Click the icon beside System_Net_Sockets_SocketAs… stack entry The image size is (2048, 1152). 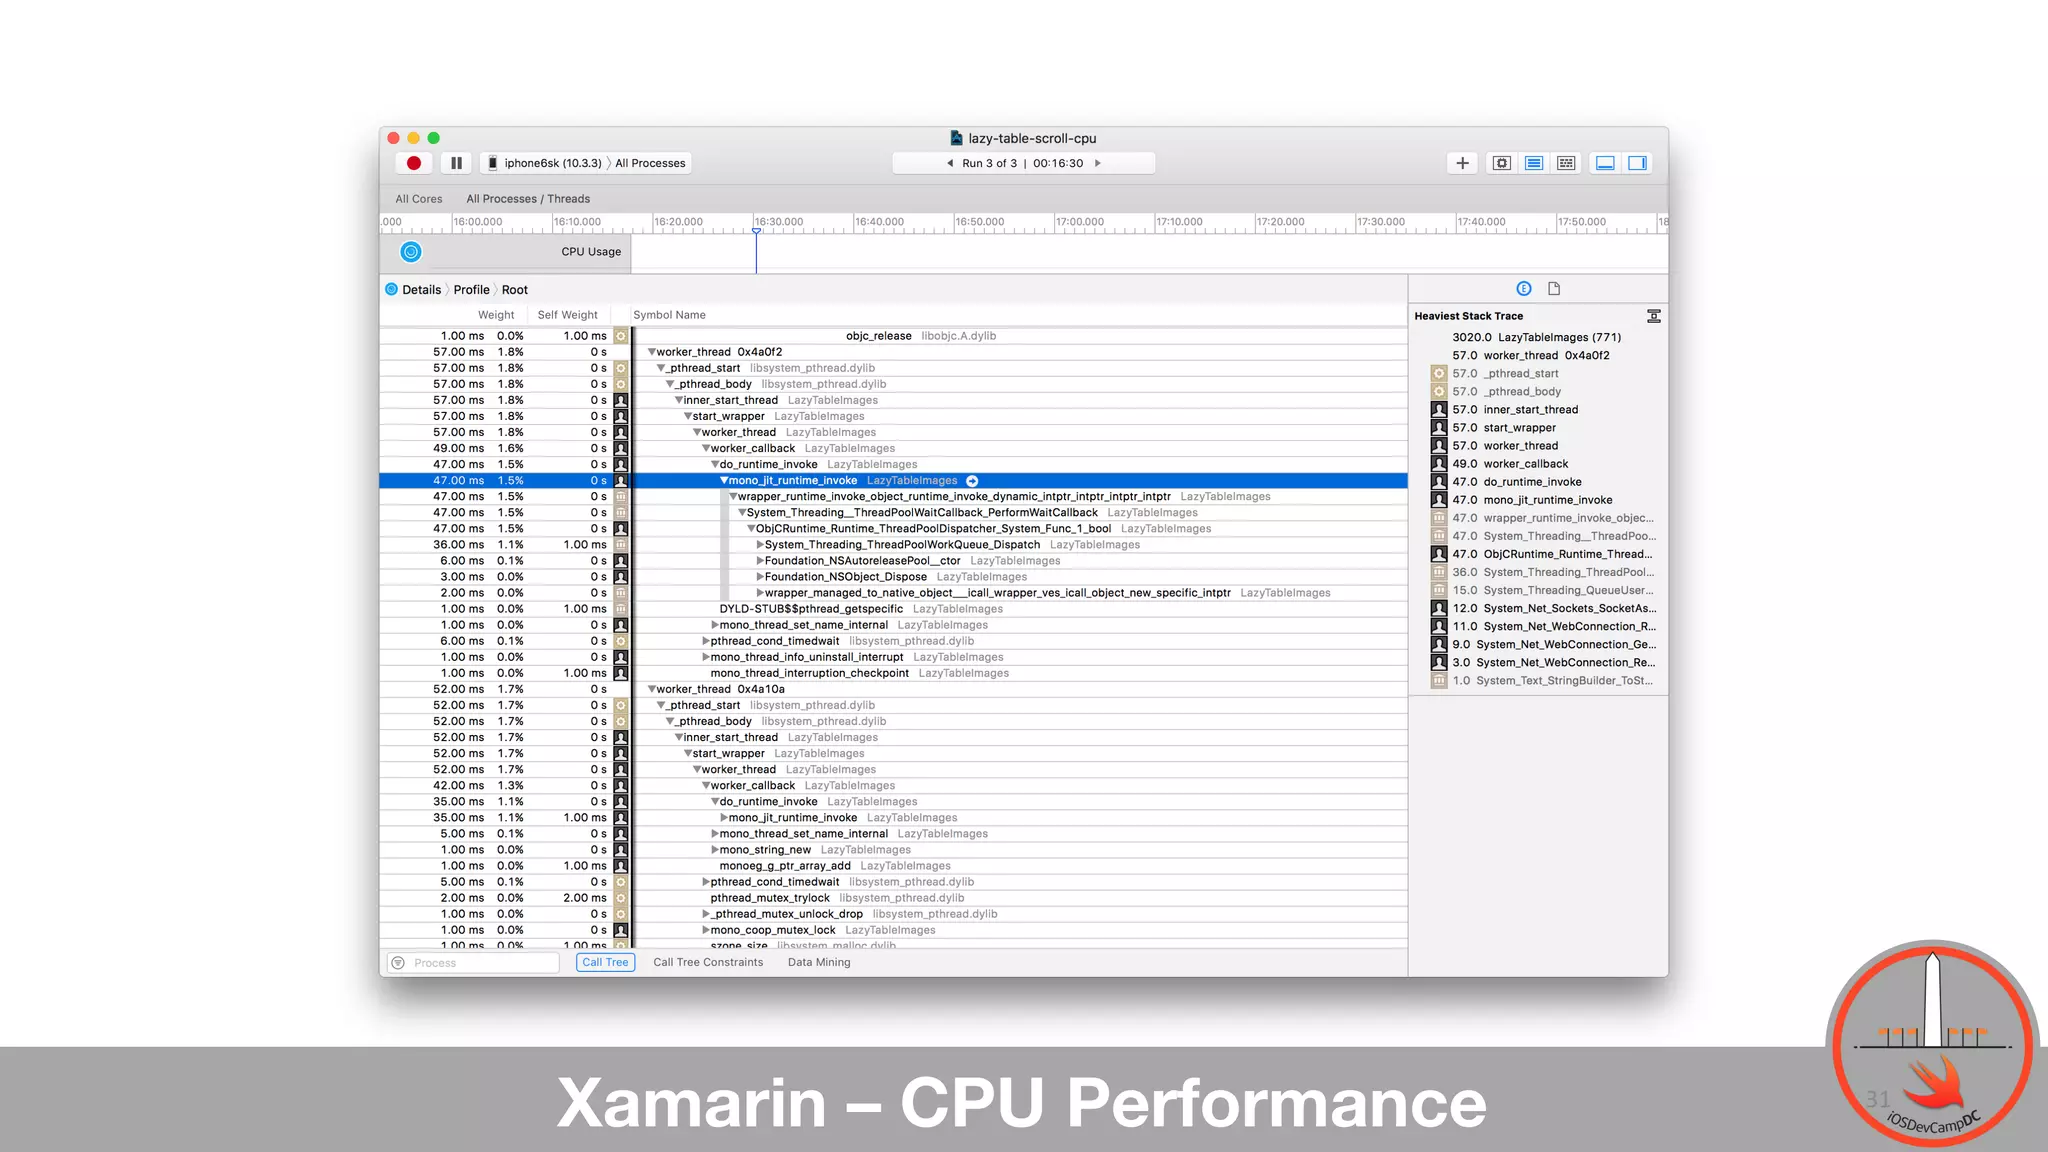1439,608
